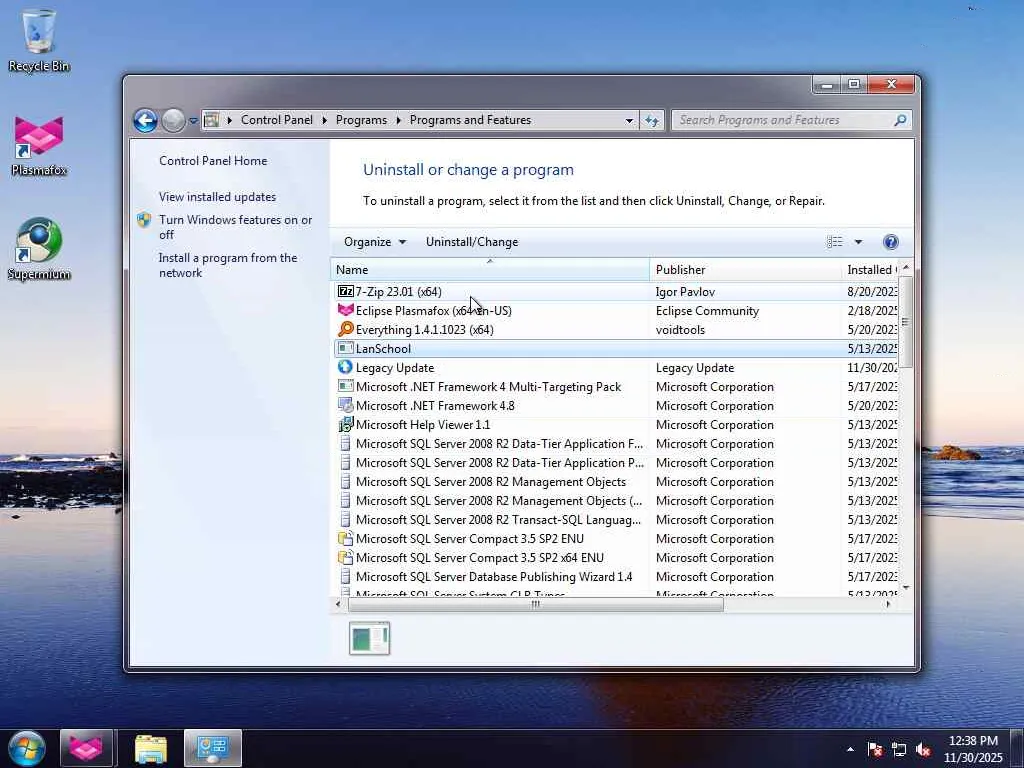Click the .NET Framework 4.8 program icon
Viewport: 1024px width, 768px height.
point(345,405)
